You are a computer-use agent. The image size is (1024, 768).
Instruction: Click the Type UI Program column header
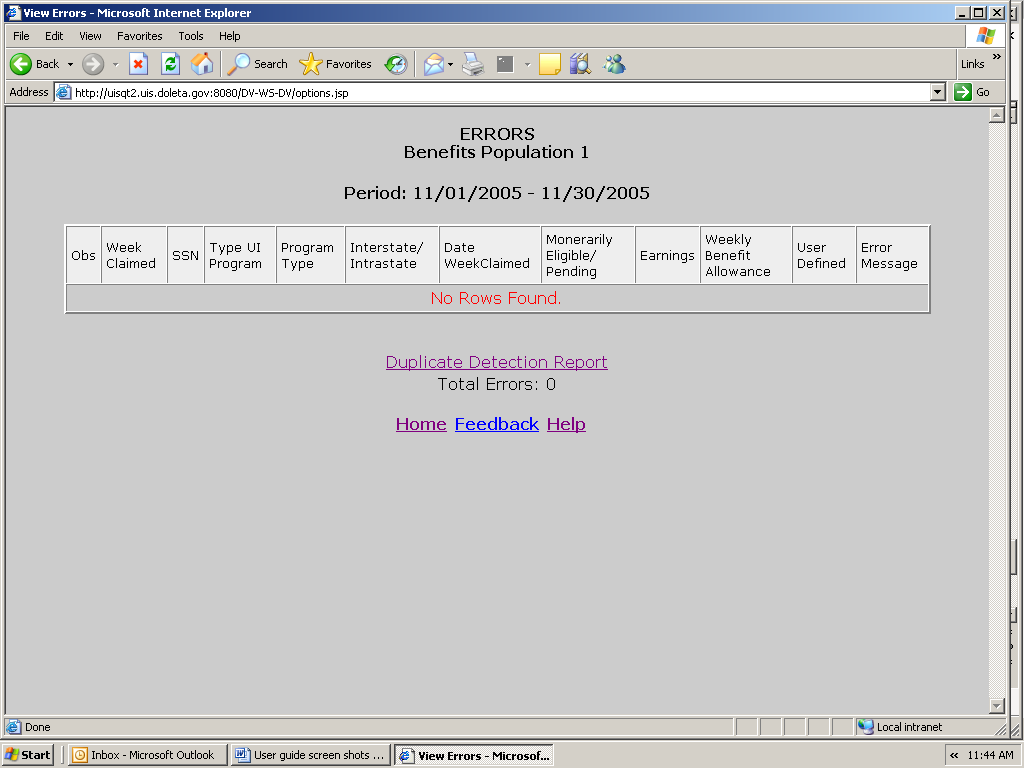point(240,255)
